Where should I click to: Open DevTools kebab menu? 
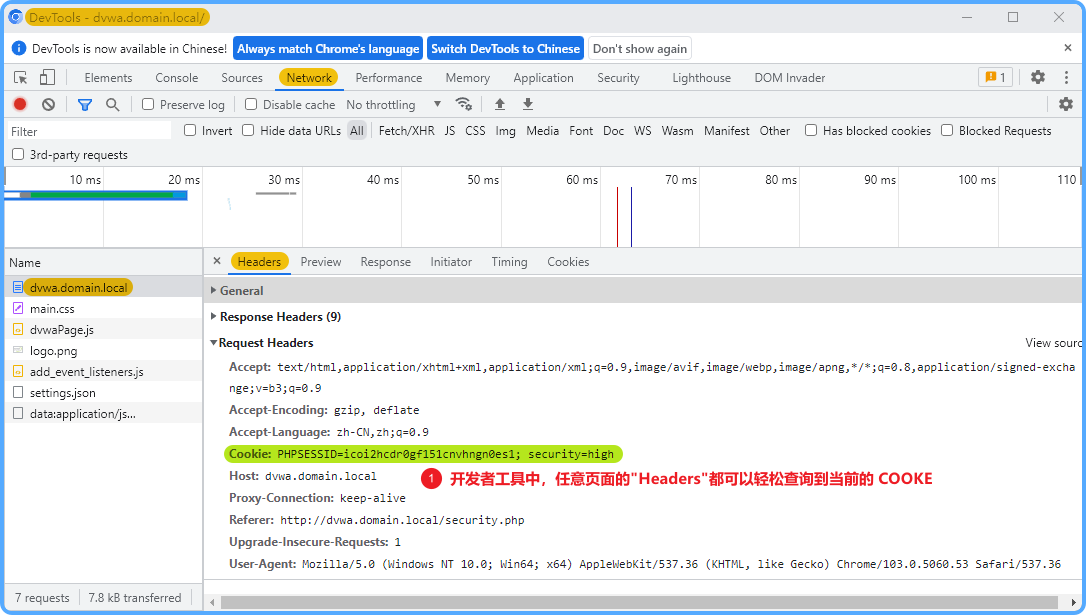tap(1067, 78)
